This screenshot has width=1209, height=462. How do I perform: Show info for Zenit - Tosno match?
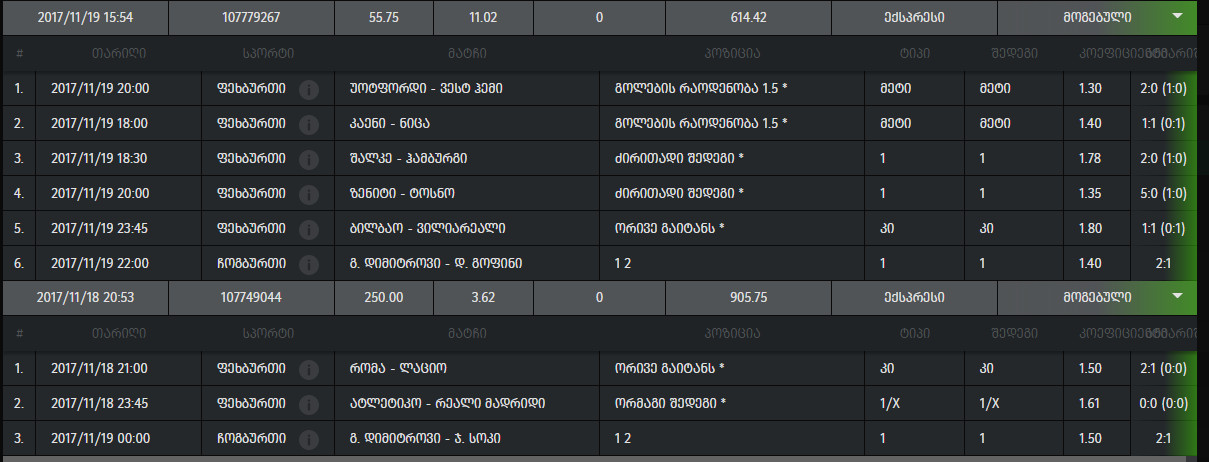coord(309,194)
